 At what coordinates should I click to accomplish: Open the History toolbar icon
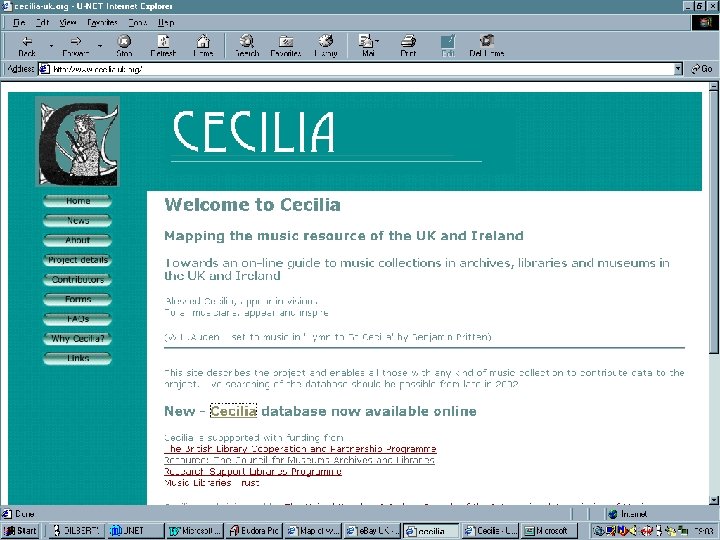[326, 45]
